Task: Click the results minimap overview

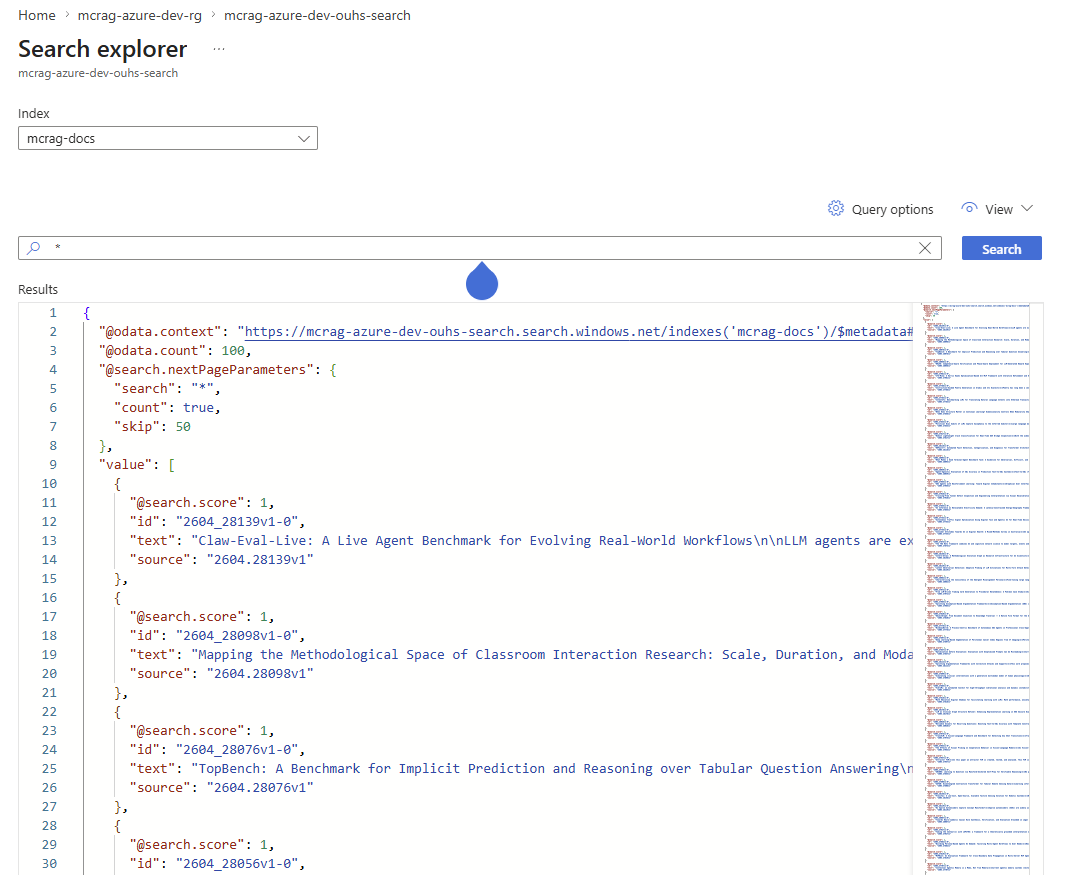Action: coord(977,589)
